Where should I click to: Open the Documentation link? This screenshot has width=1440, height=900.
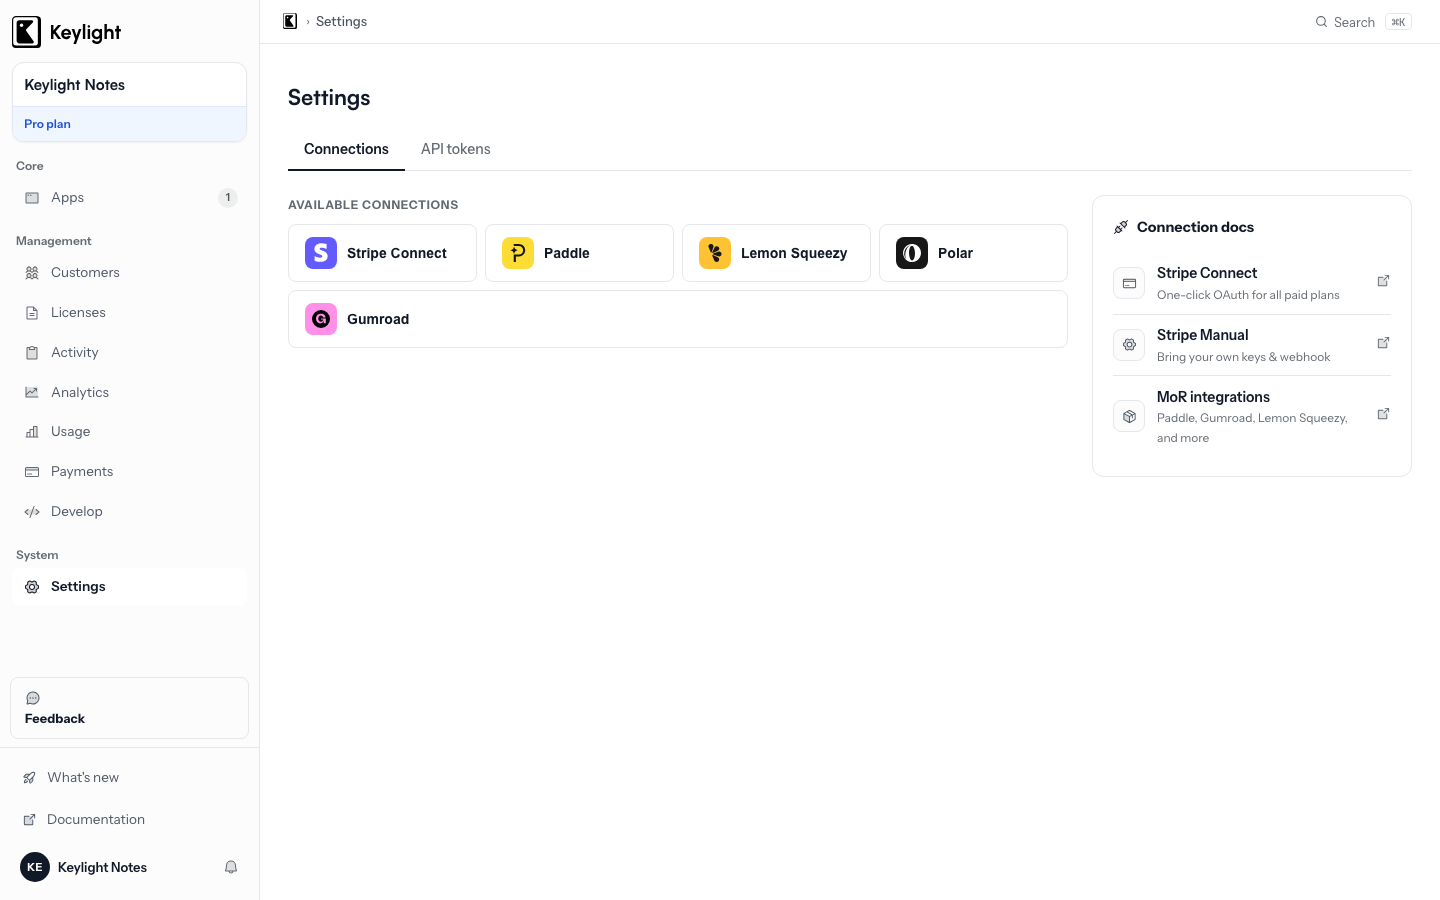129,820
